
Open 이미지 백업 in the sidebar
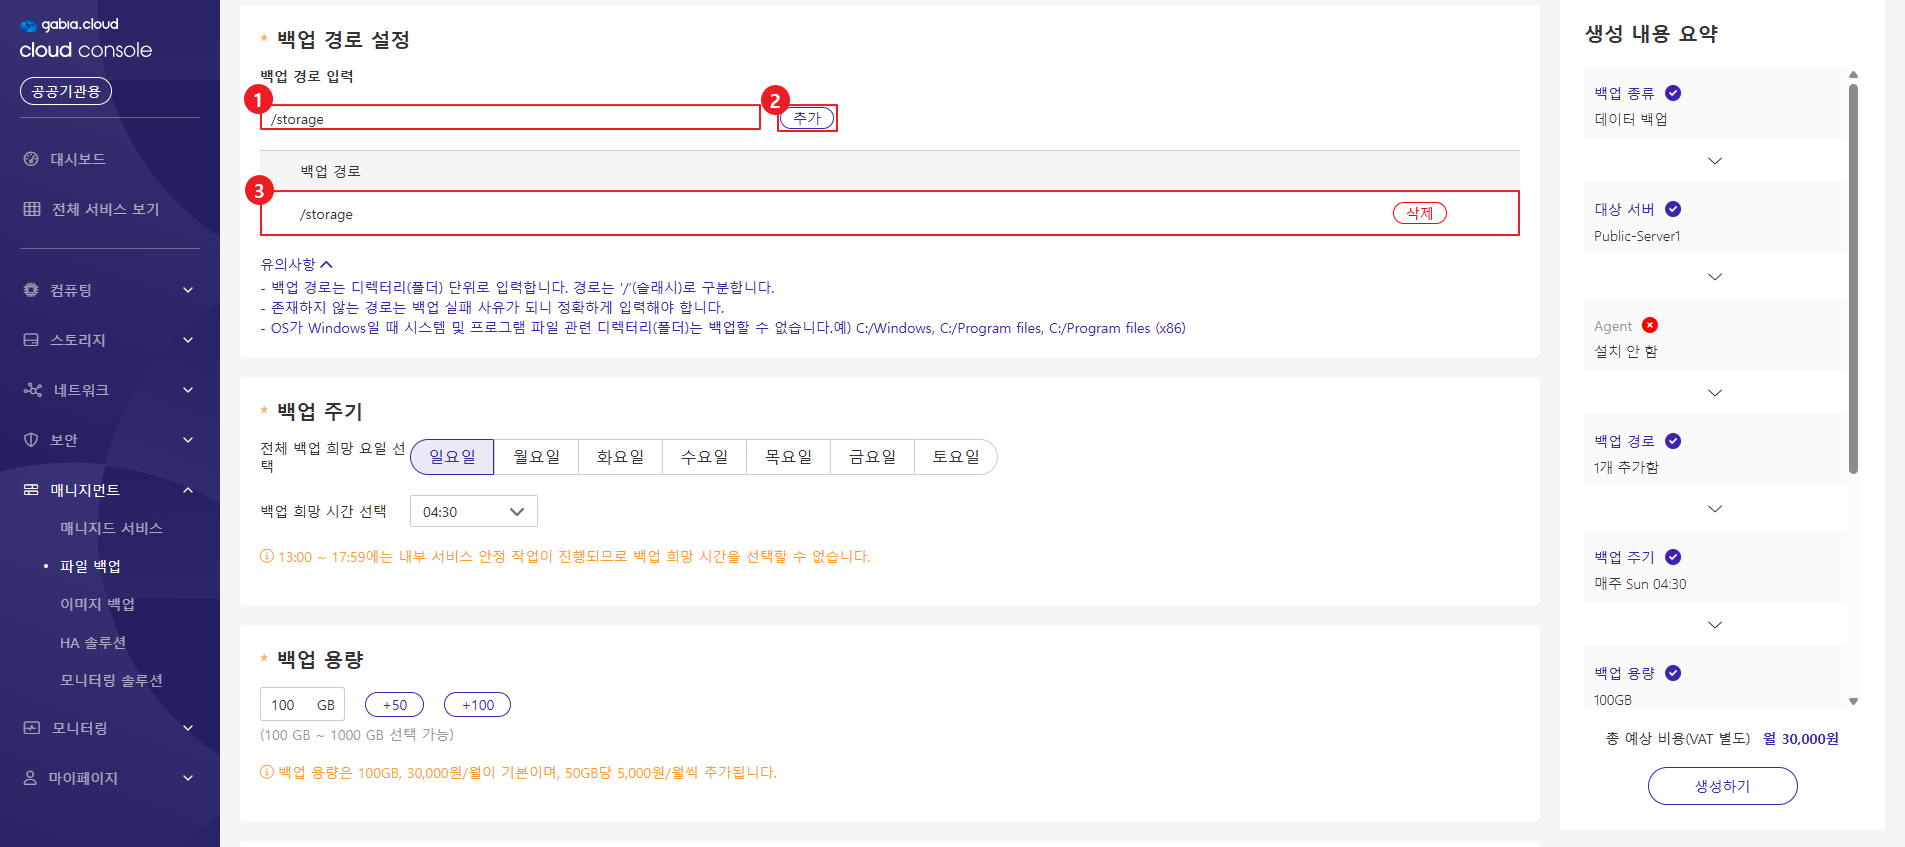97,604
